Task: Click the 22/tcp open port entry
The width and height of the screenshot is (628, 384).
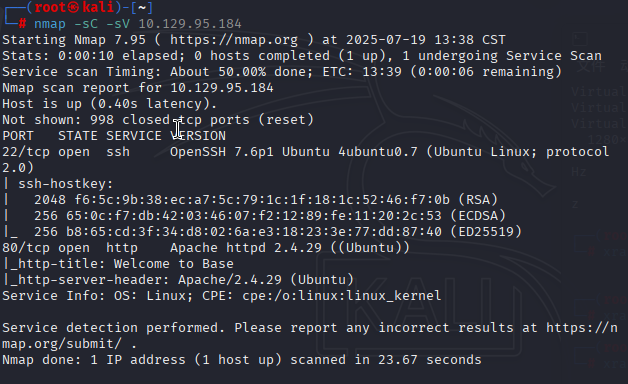Action: [46, 152]
